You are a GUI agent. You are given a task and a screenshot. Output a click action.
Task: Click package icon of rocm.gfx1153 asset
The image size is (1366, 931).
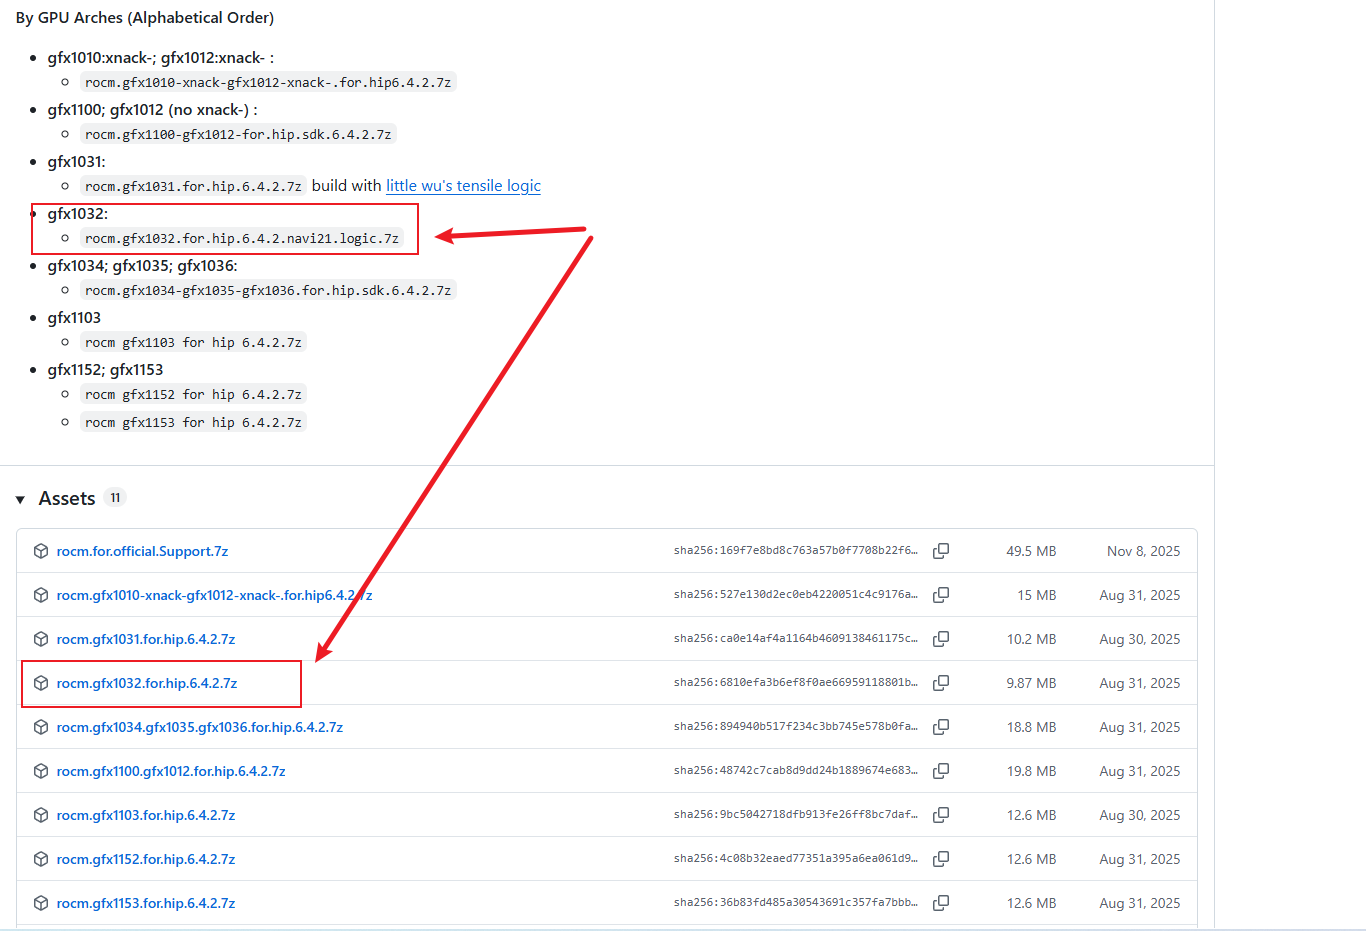coord(41,903)
